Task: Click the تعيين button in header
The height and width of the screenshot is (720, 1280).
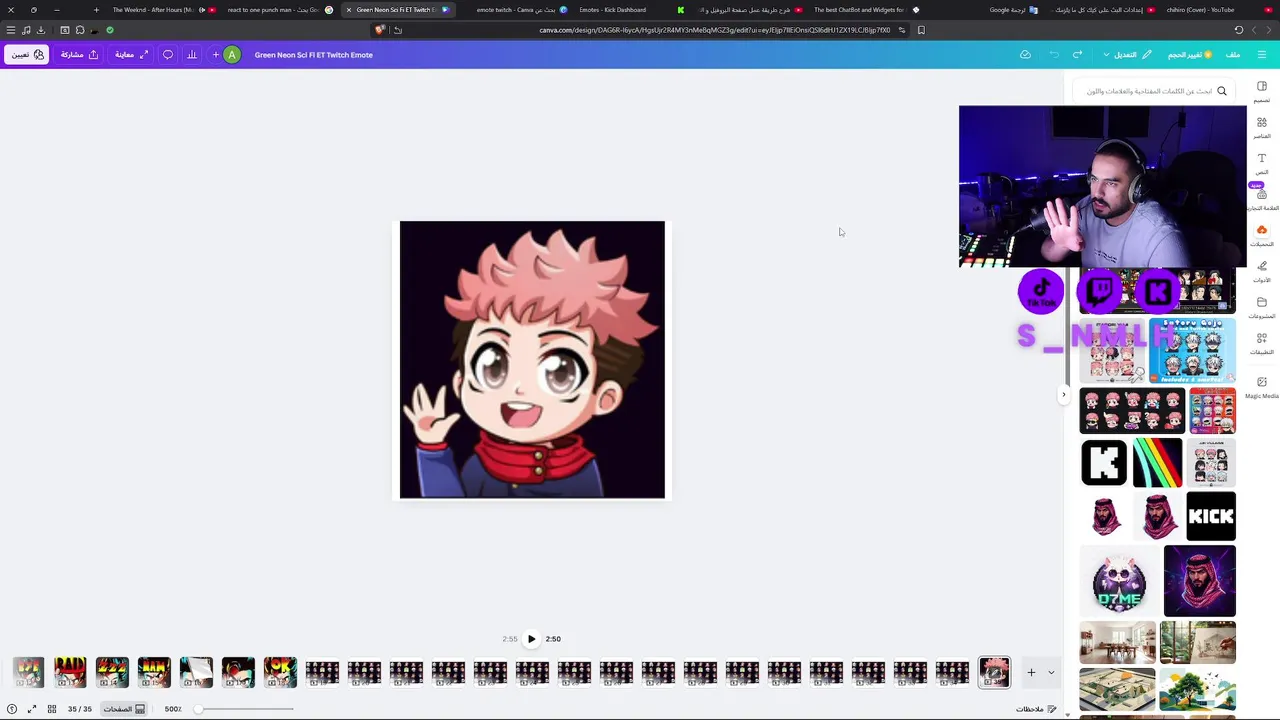Action: click(x=24, y=55)
